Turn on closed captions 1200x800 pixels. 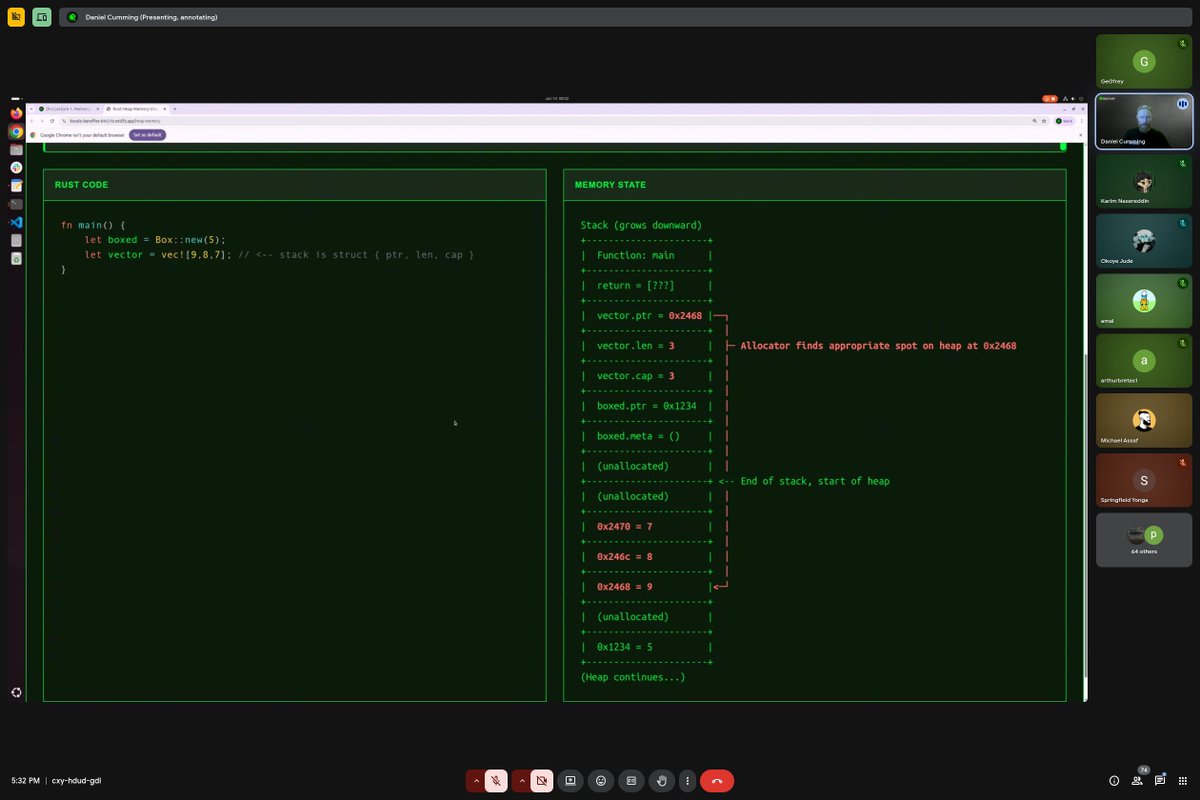[x=631, y=780]
